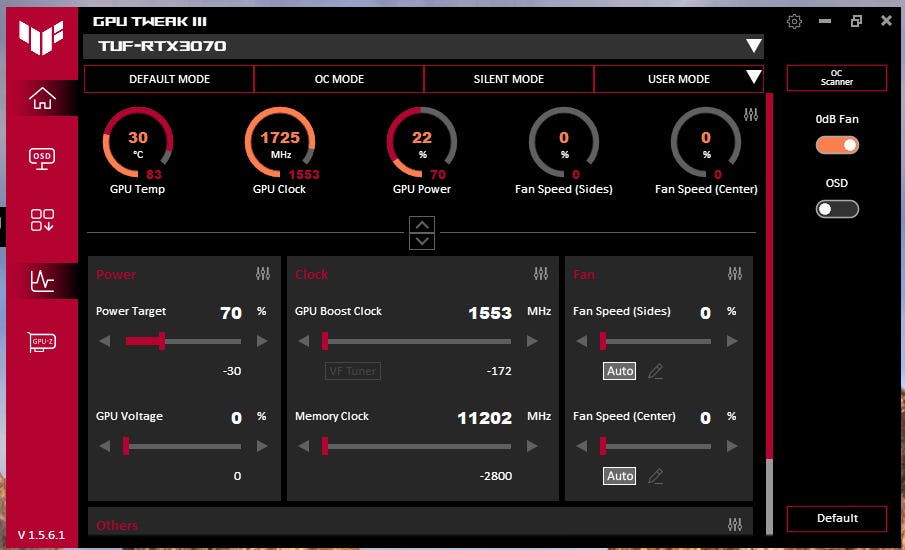Click the GPU Temp gauge
The height and width of the screenshot is (550, 905).
[x=137, y=143]
